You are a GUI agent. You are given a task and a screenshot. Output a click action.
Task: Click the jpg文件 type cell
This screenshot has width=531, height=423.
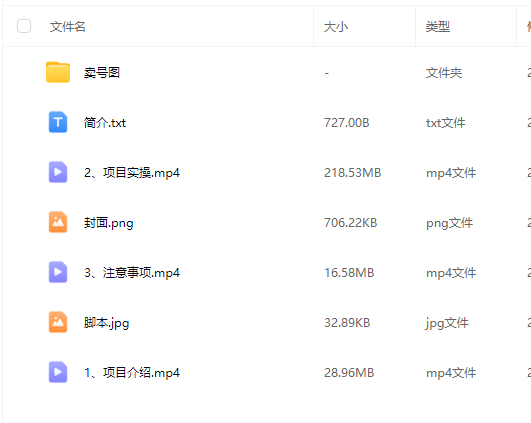[x=447, y=323]
